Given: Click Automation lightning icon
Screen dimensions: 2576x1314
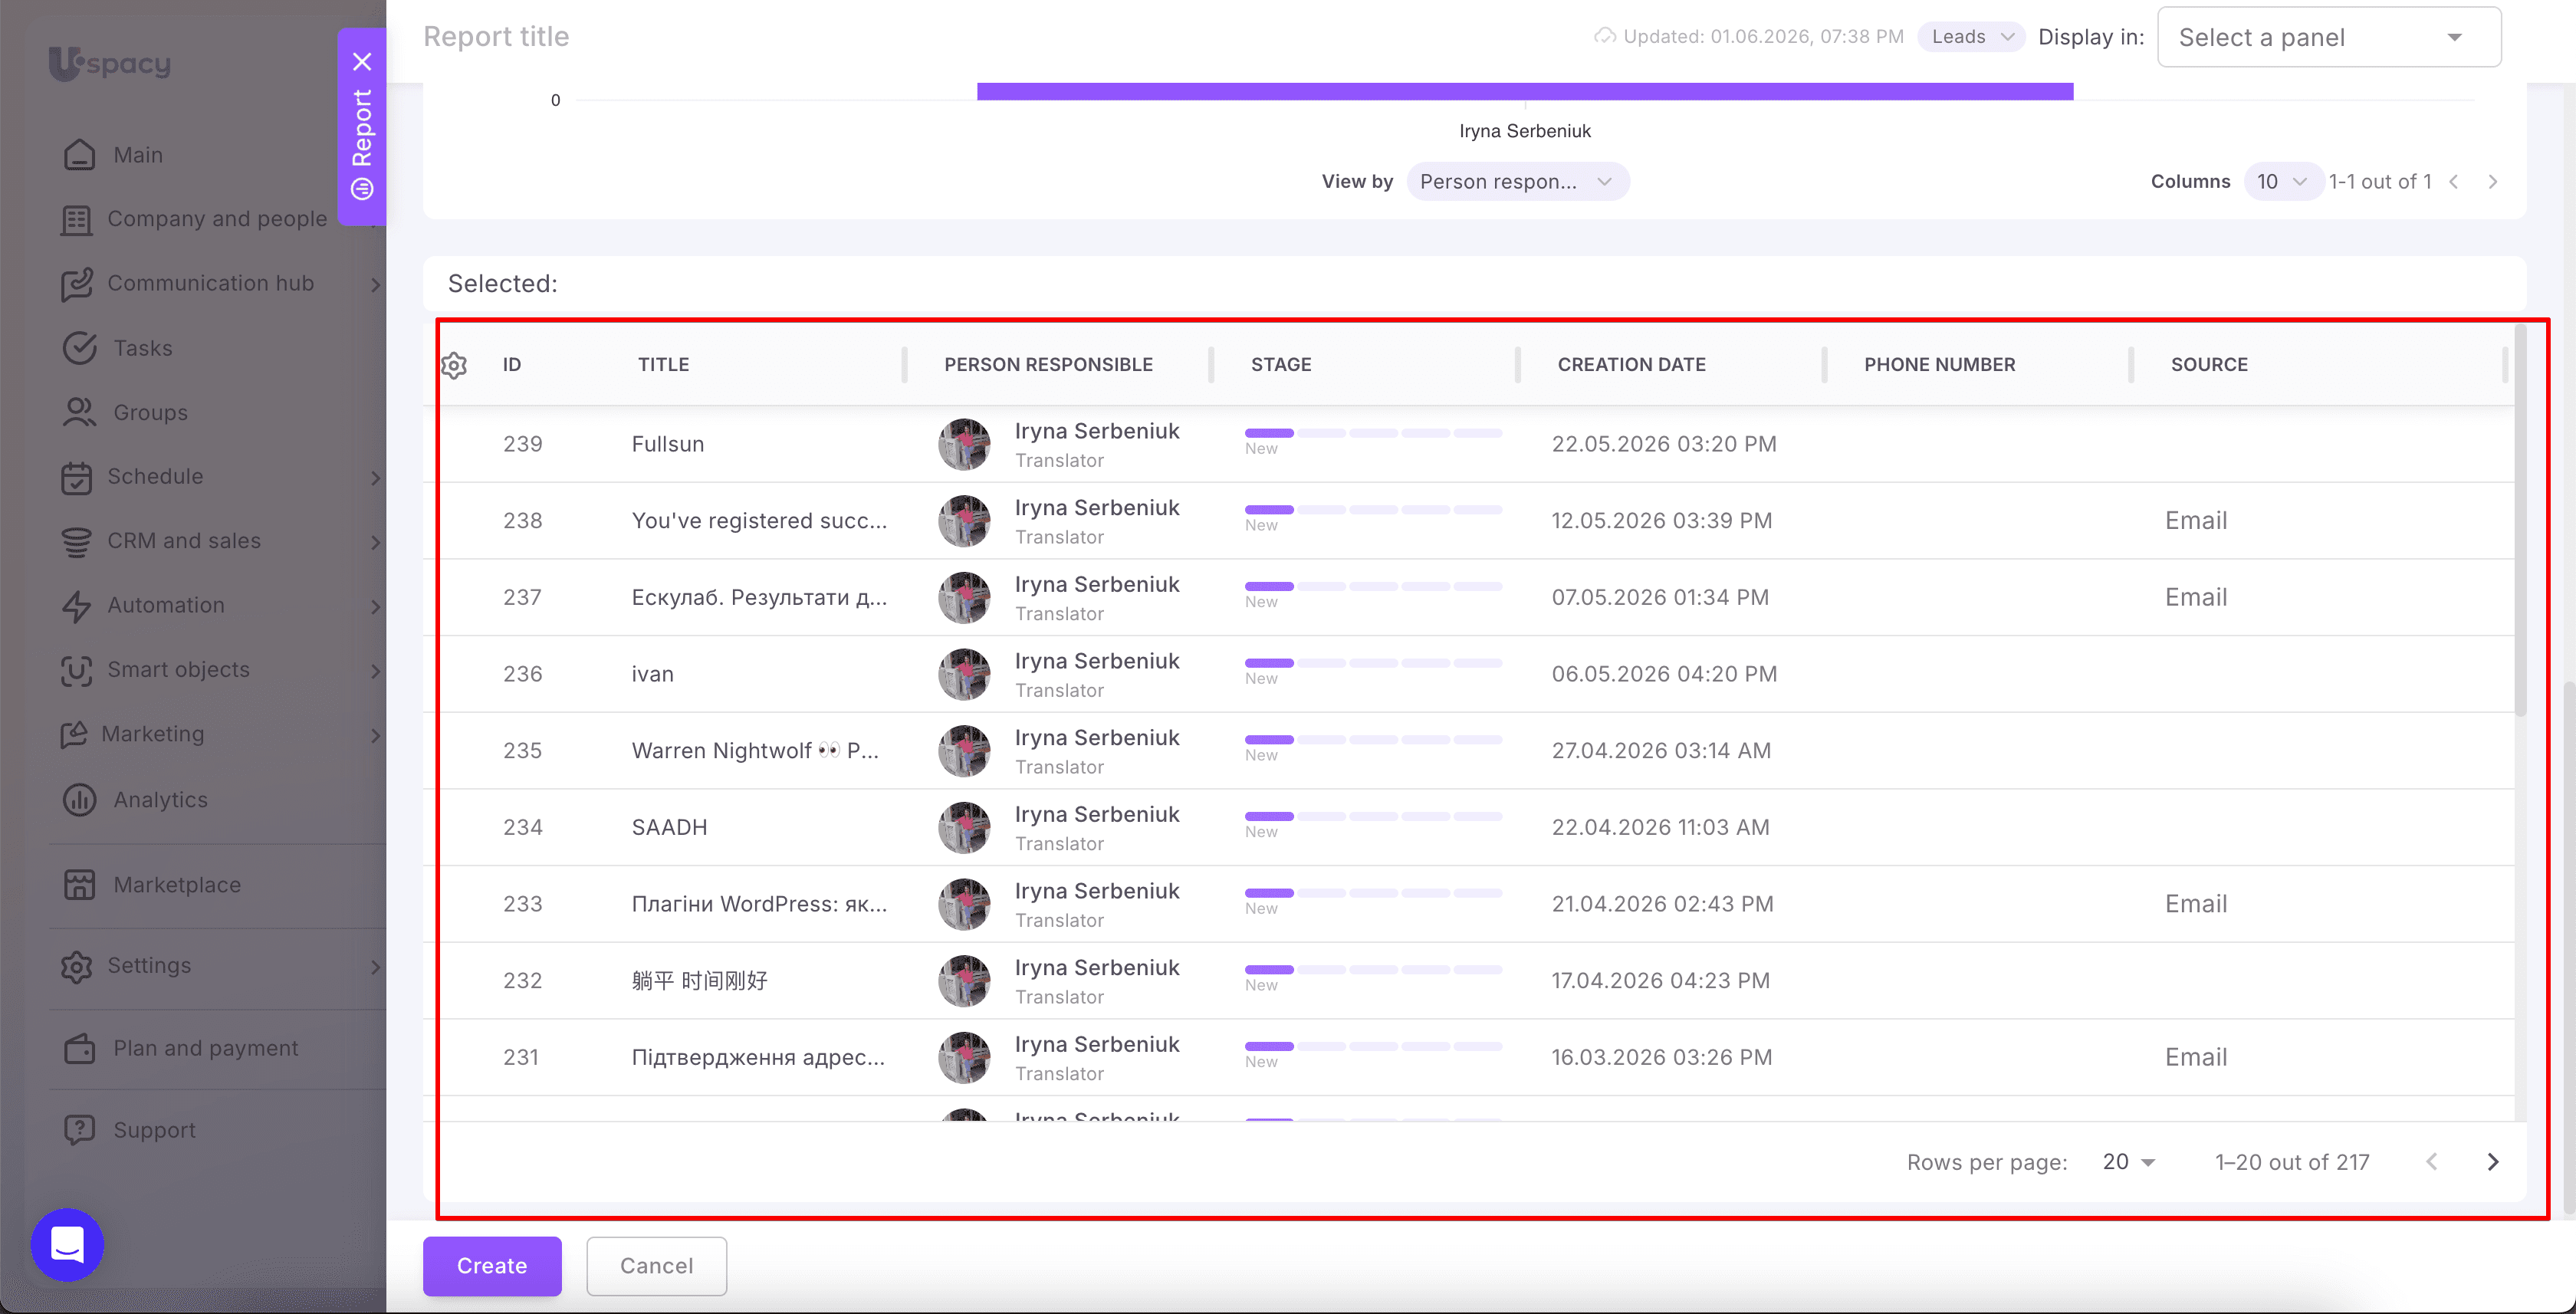Looking at the screenshot, I should [x=77, y=606].
